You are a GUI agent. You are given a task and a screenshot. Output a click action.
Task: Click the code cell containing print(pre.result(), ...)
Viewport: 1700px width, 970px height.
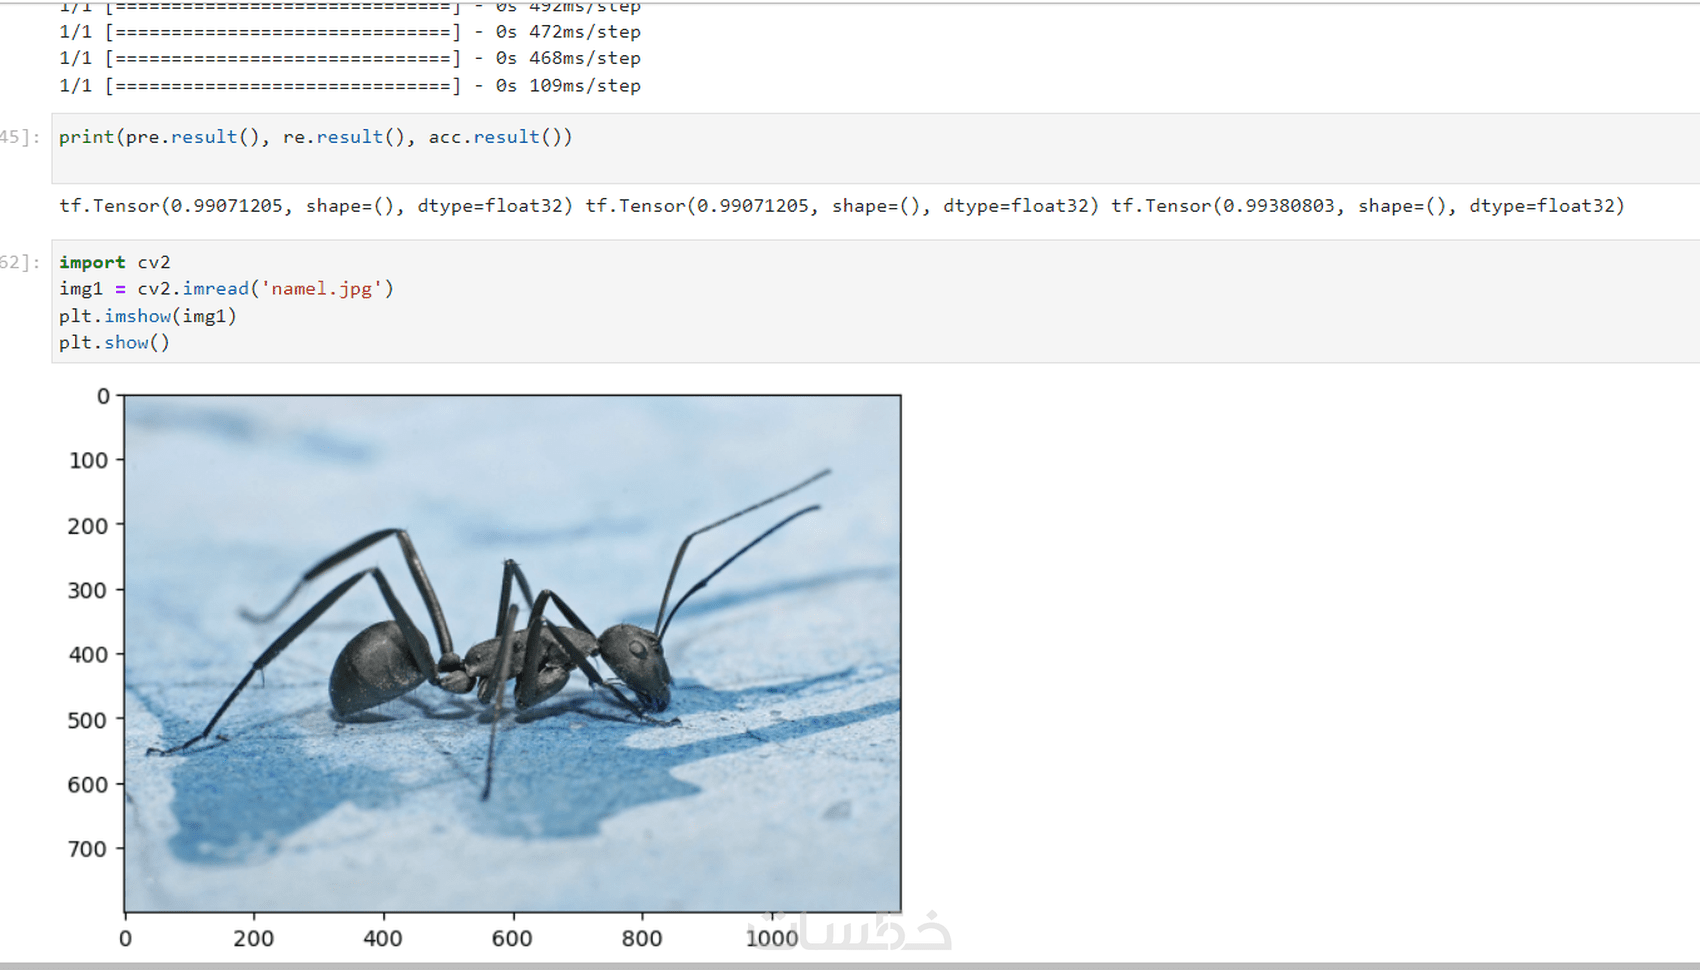(875, 148)
